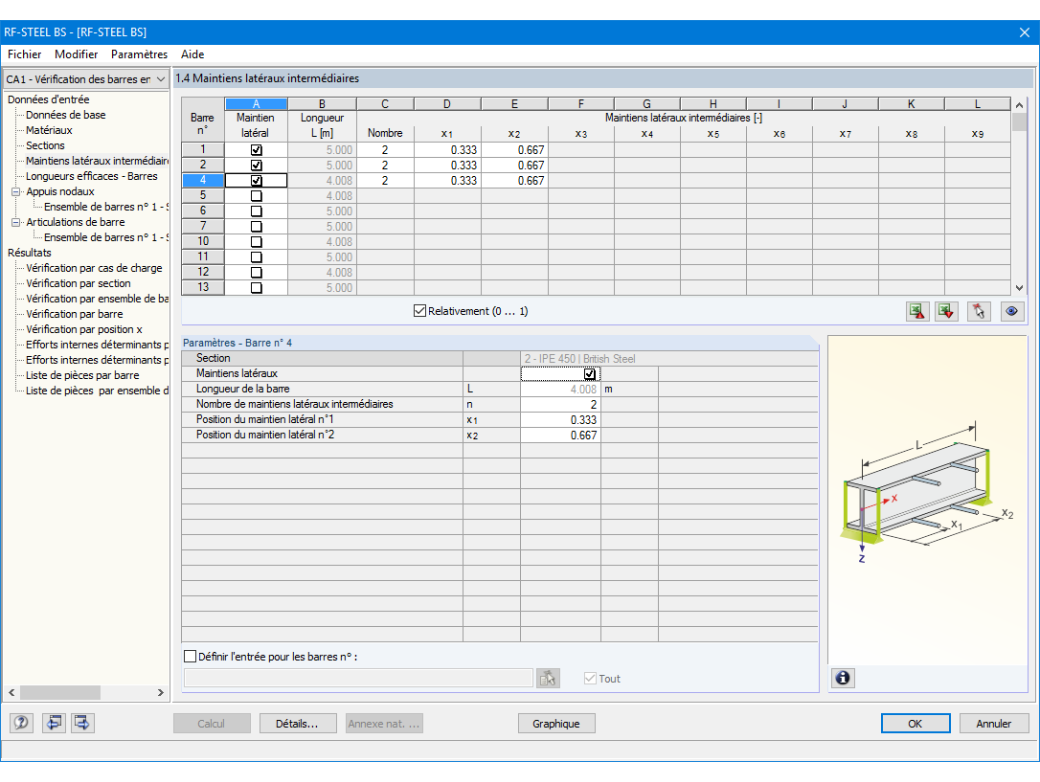
Task: Click column A header in the table
Action: click(256, 104)
